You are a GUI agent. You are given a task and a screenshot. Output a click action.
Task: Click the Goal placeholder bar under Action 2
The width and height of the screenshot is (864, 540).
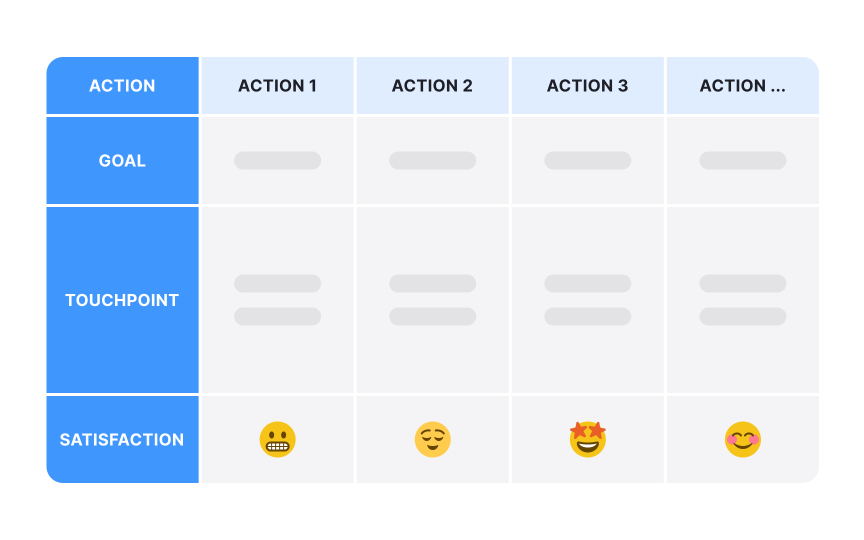pyautogui.click(x=433, y=160)
